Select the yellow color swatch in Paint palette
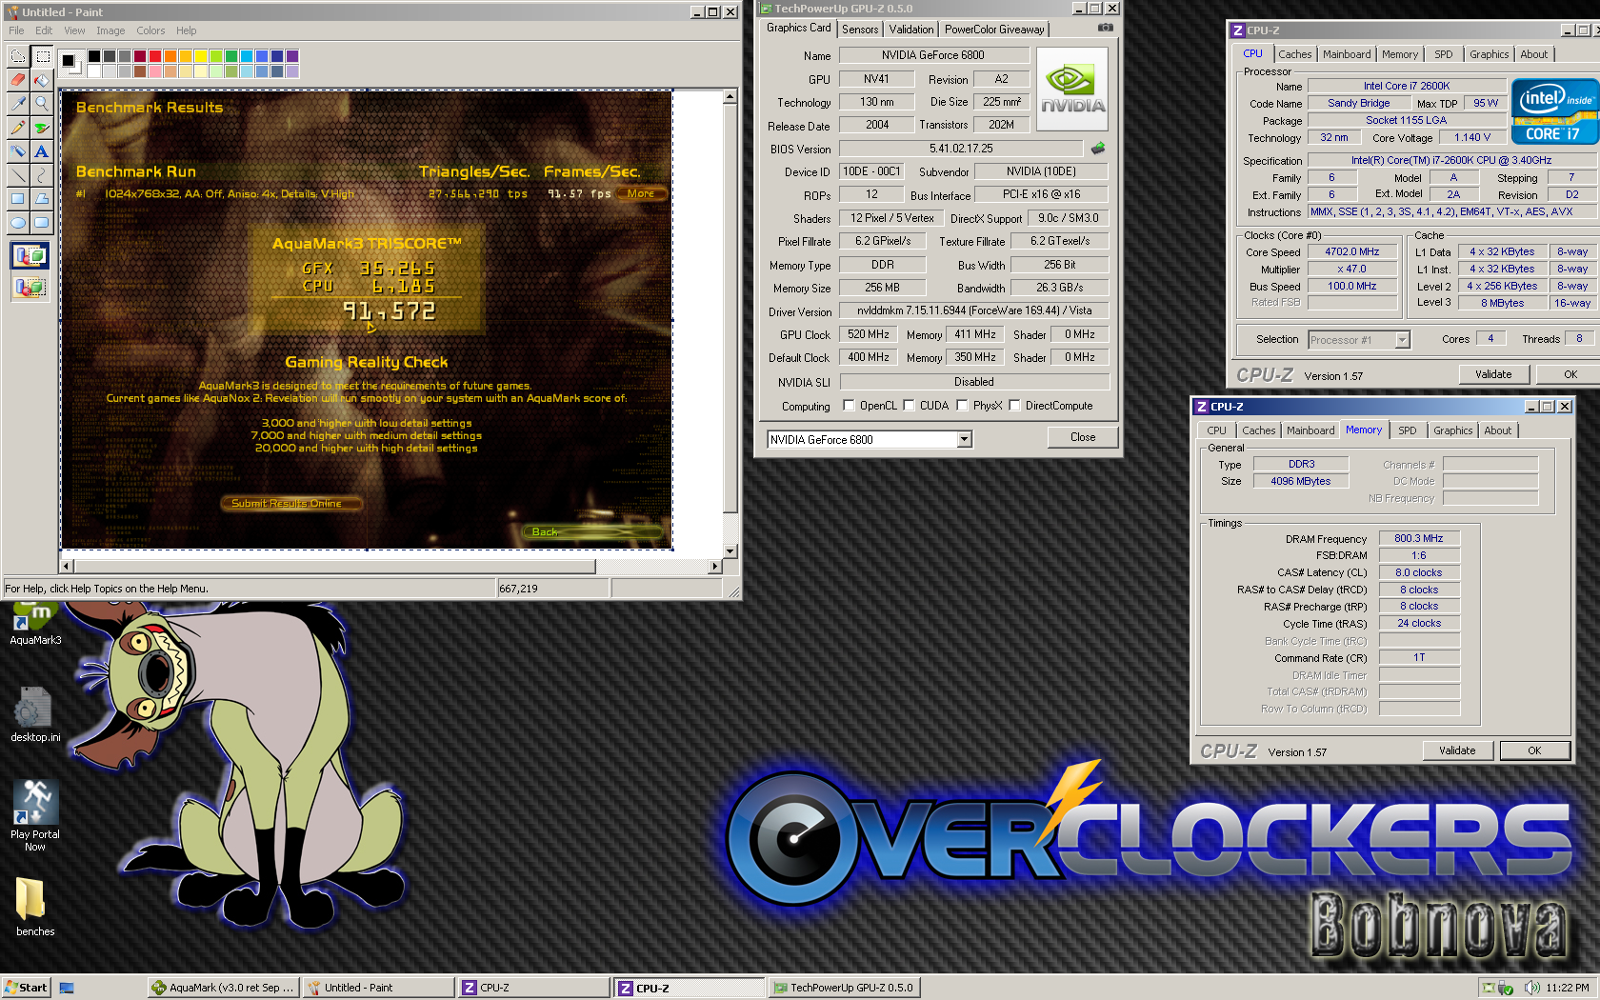1600x1000 pixels. click(x=201, y=56)
